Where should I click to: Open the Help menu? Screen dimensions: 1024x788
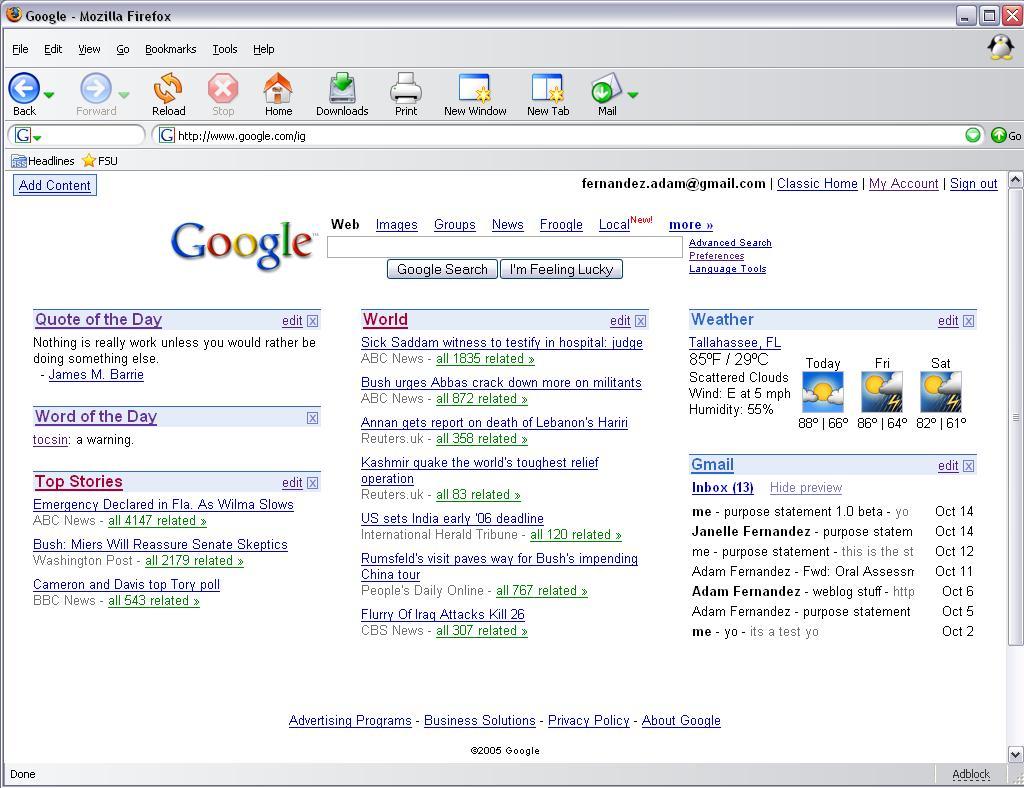click(x=264, y=49)
